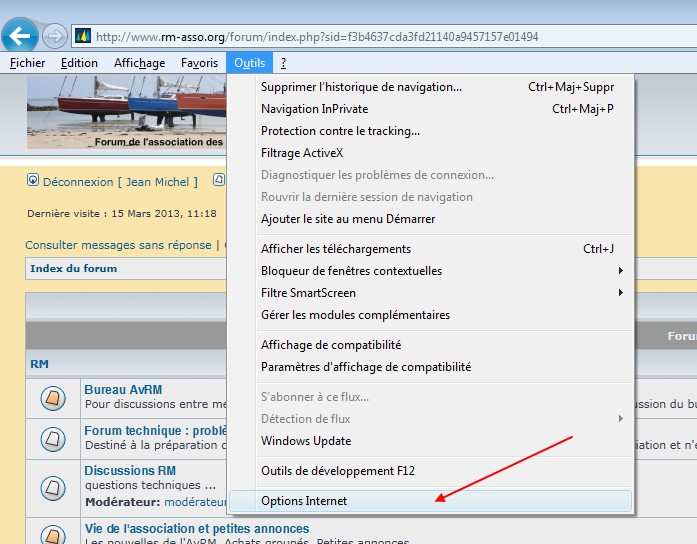
Task: Launch Windows Update from menu
Action: (x=430, y=441)
